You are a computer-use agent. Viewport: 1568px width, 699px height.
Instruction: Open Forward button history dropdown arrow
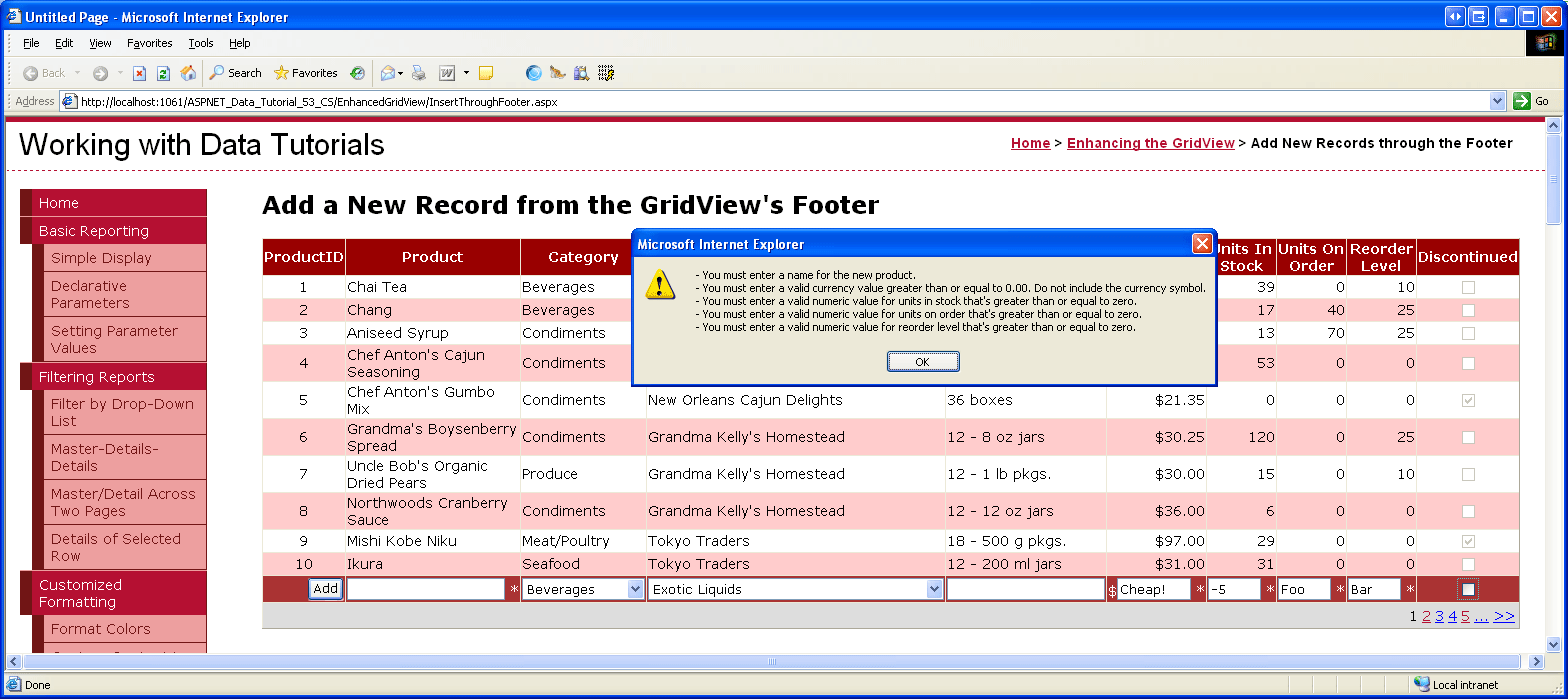click(x=120, y=73)
